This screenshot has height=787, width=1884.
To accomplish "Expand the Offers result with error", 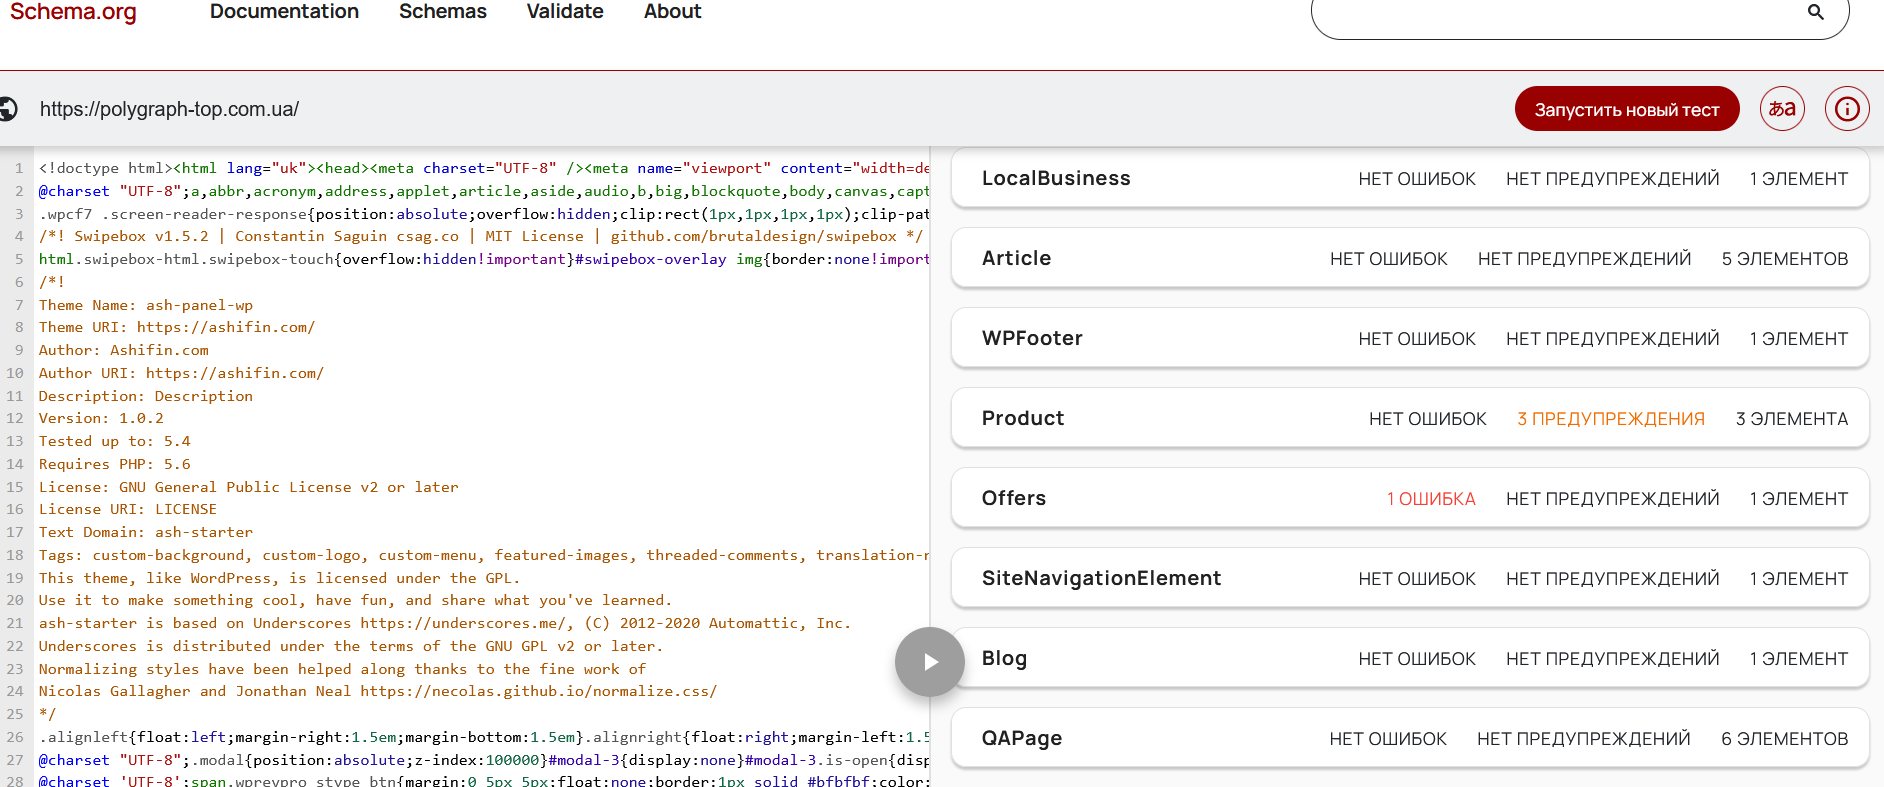I will click(1410, 498).
